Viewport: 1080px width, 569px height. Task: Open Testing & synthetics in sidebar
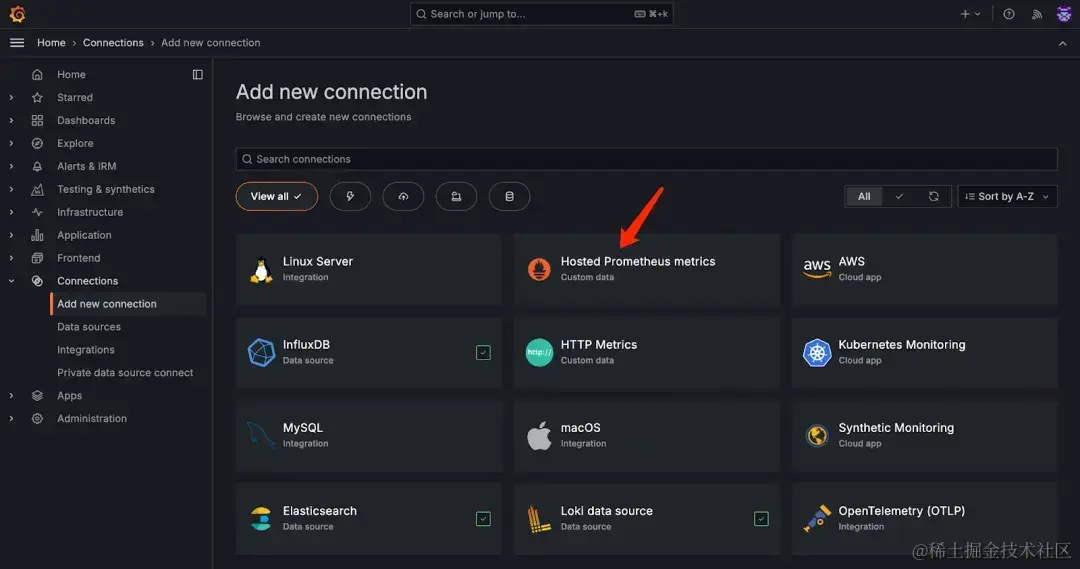click(105, 189)
